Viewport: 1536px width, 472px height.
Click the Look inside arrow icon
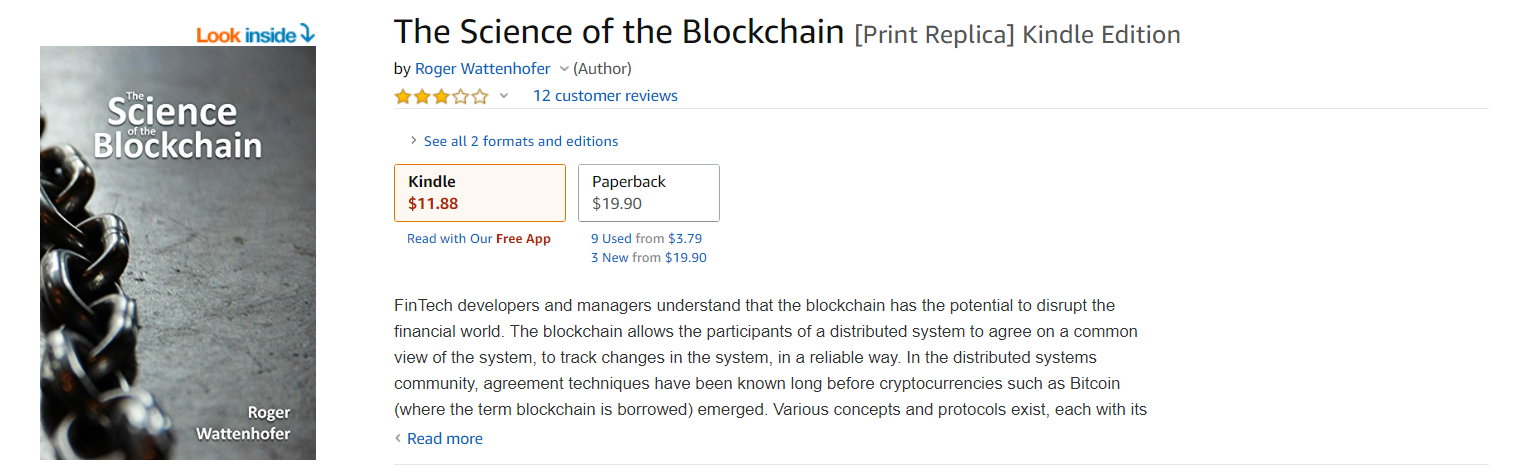pyautogui.click(x=306, y=35)
